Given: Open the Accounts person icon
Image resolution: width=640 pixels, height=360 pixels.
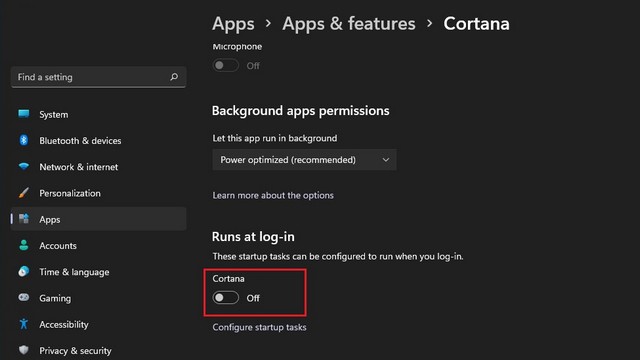Looking at the screenshot, I should (x=24, y=245).
